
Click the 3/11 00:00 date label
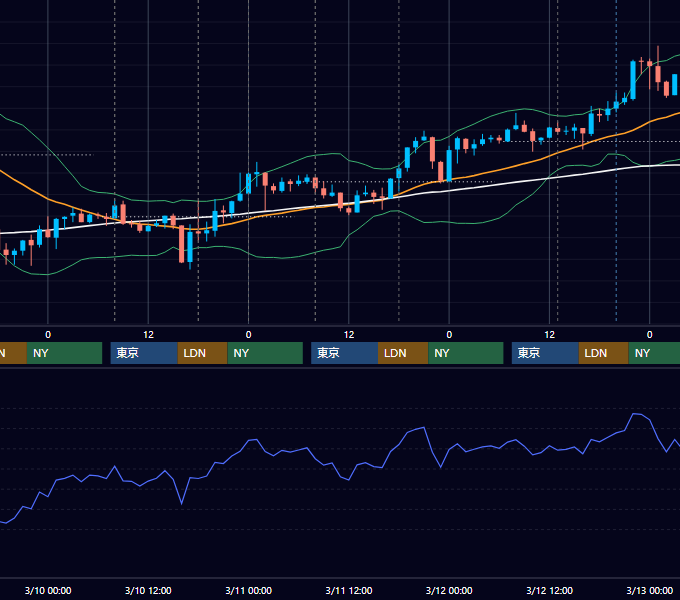click(x=248, y=590)
